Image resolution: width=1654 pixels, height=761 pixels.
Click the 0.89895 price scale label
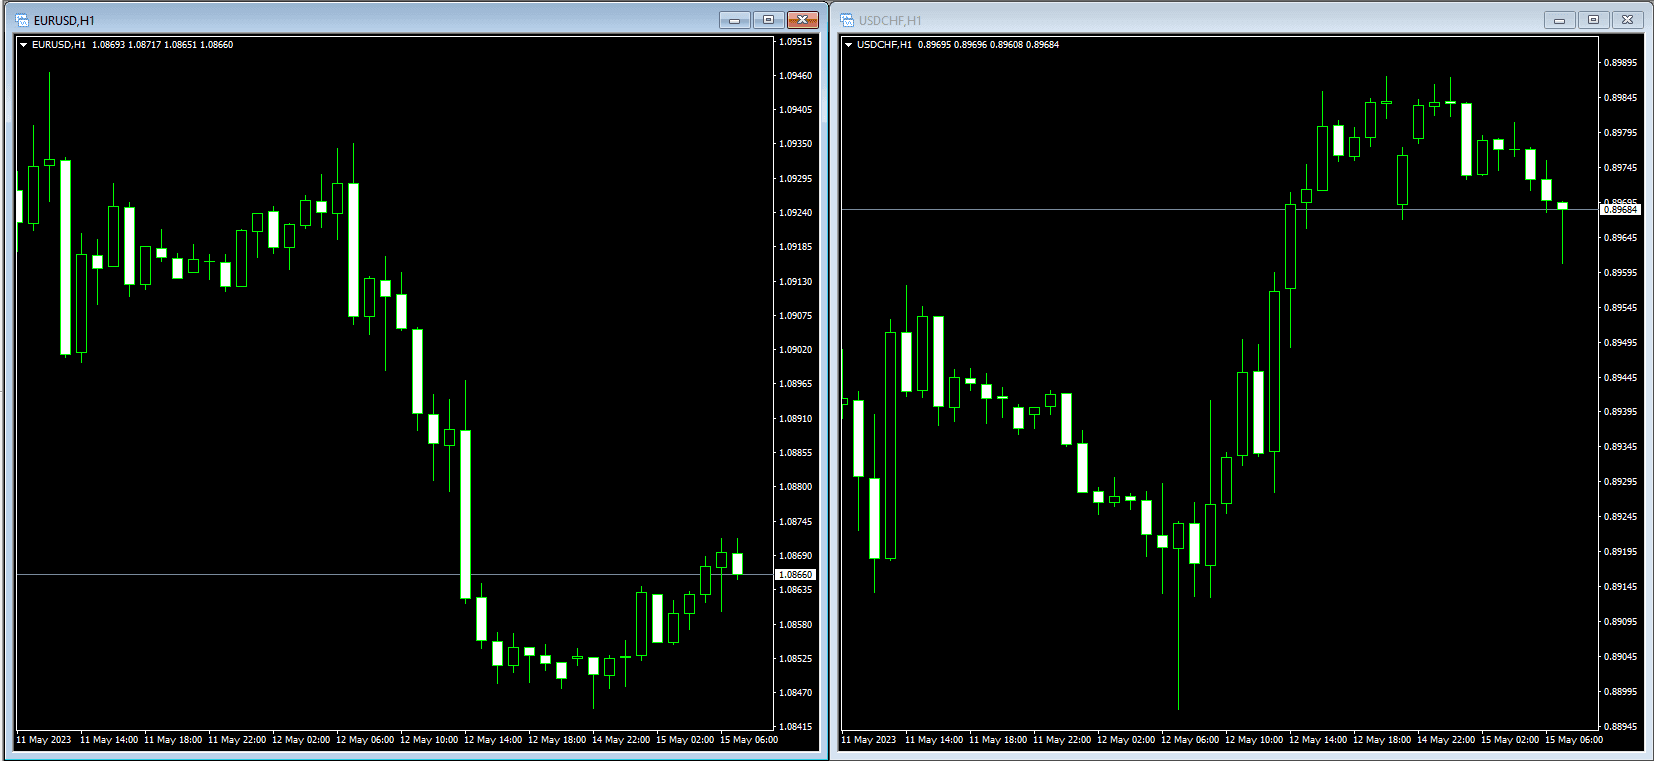coord(1621,63)
